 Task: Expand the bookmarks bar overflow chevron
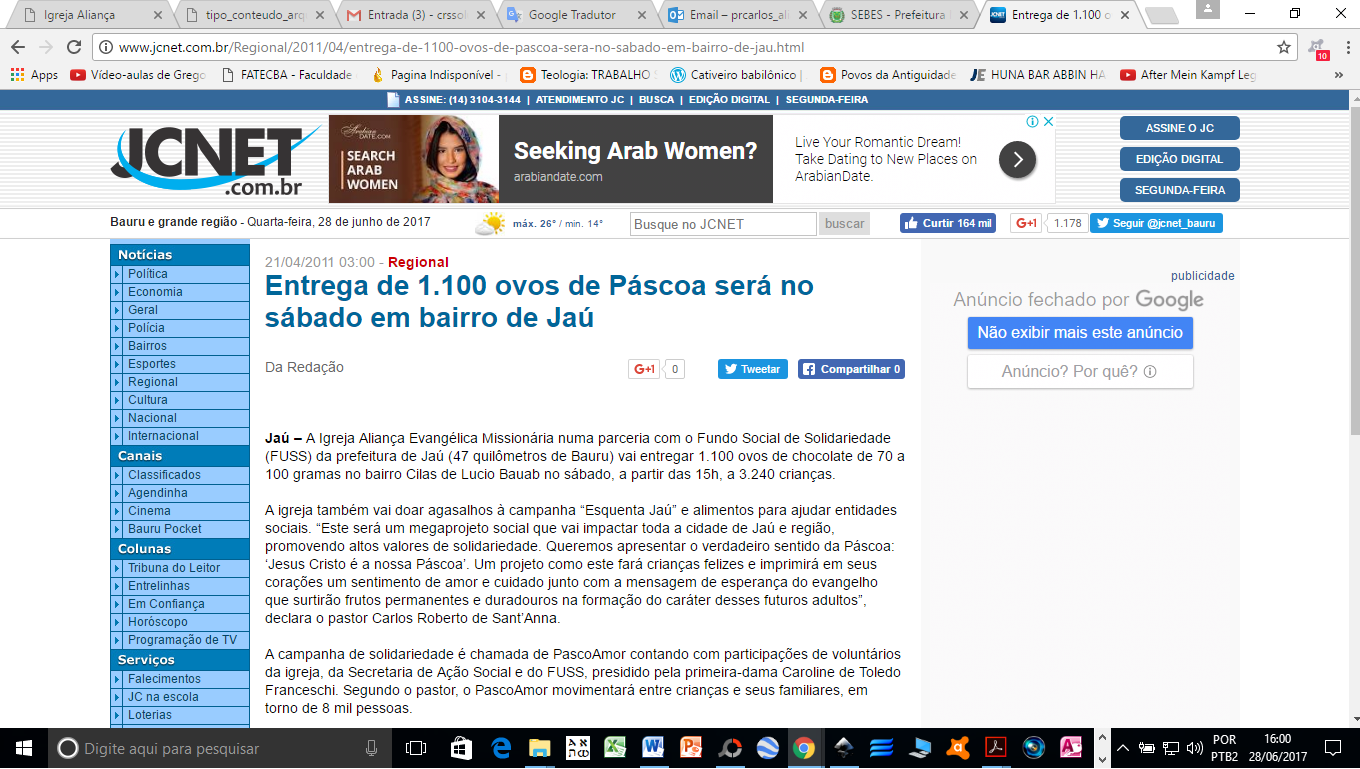(1339, 75)
